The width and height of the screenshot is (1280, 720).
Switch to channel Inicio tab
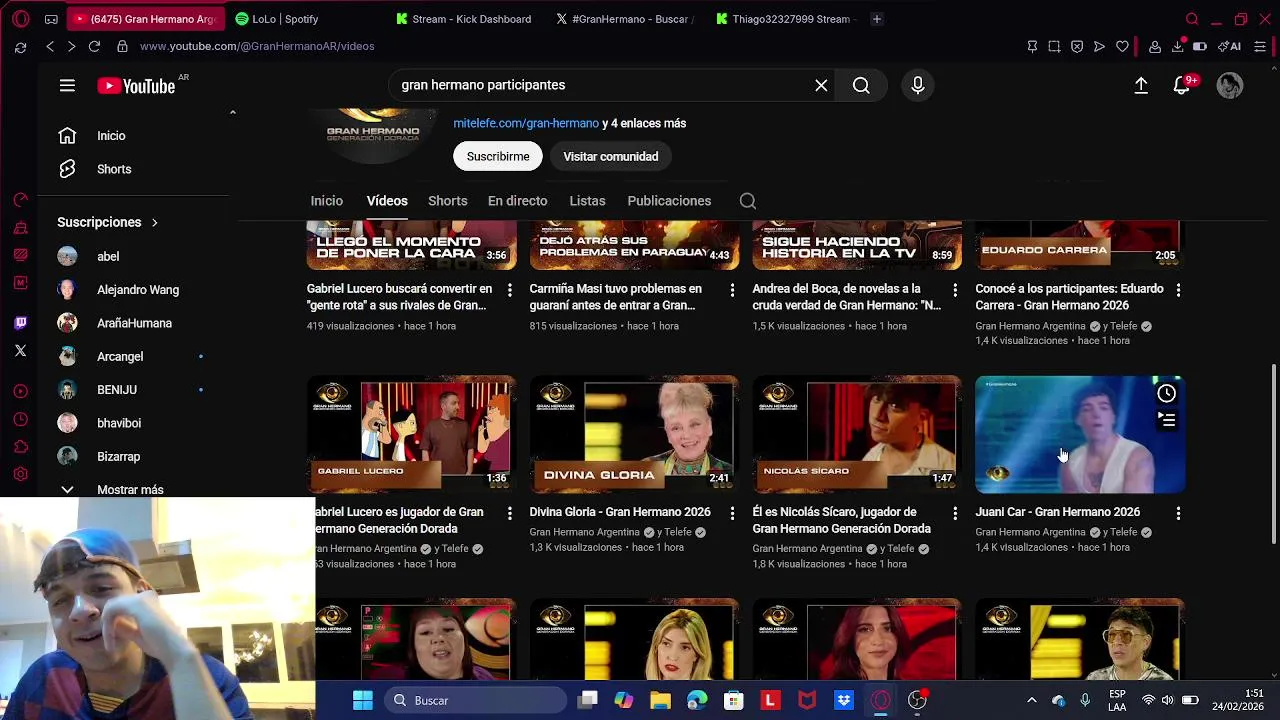[x=326, y=201]
